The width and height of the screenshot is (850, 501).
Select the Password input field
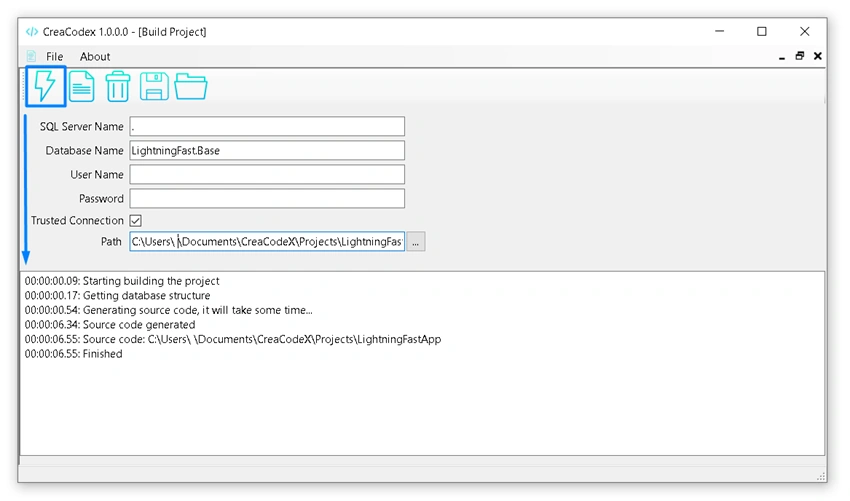pos(267,198)
